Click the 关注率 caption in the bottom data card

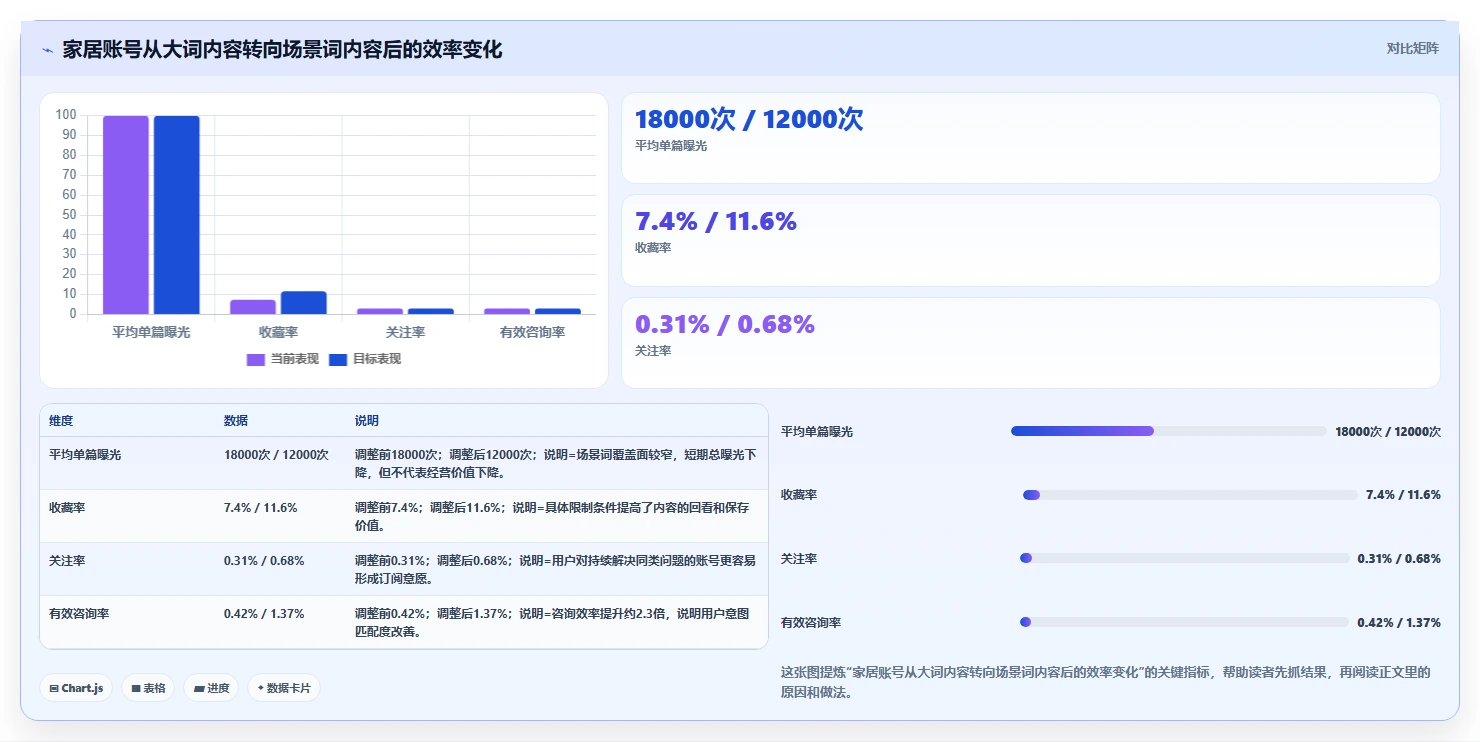(653, 351)
